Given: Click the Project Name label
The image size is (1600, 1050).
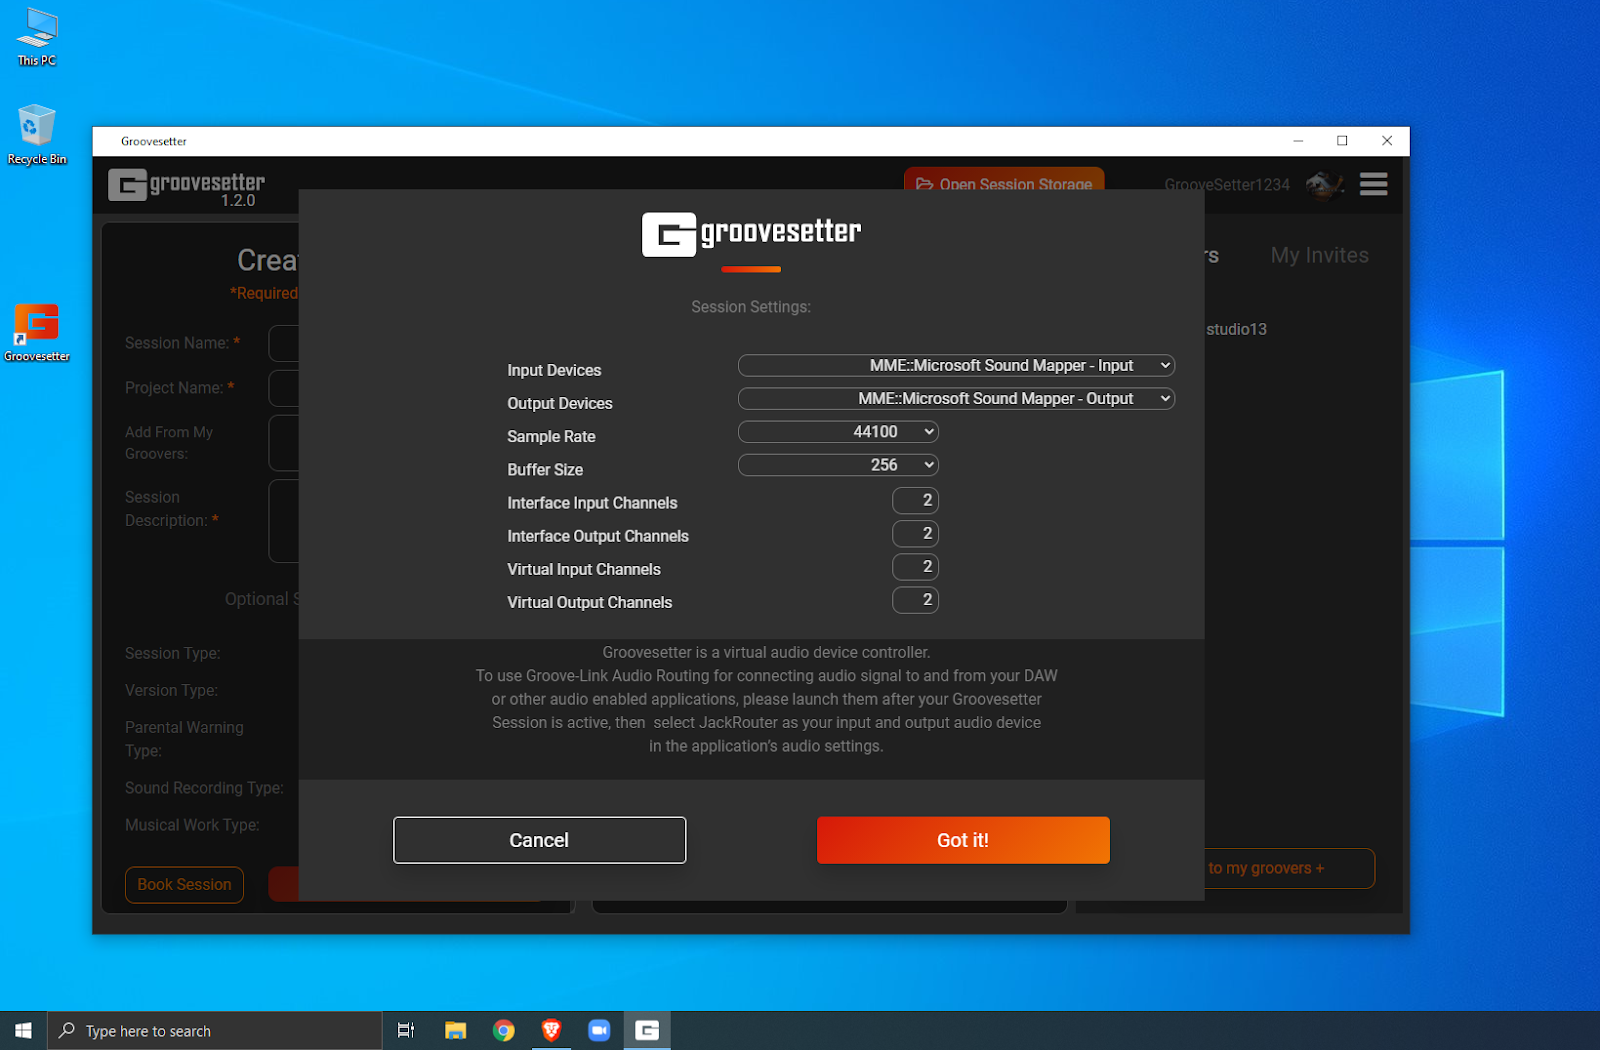Looking at the screenshot, I should (179, 388).
